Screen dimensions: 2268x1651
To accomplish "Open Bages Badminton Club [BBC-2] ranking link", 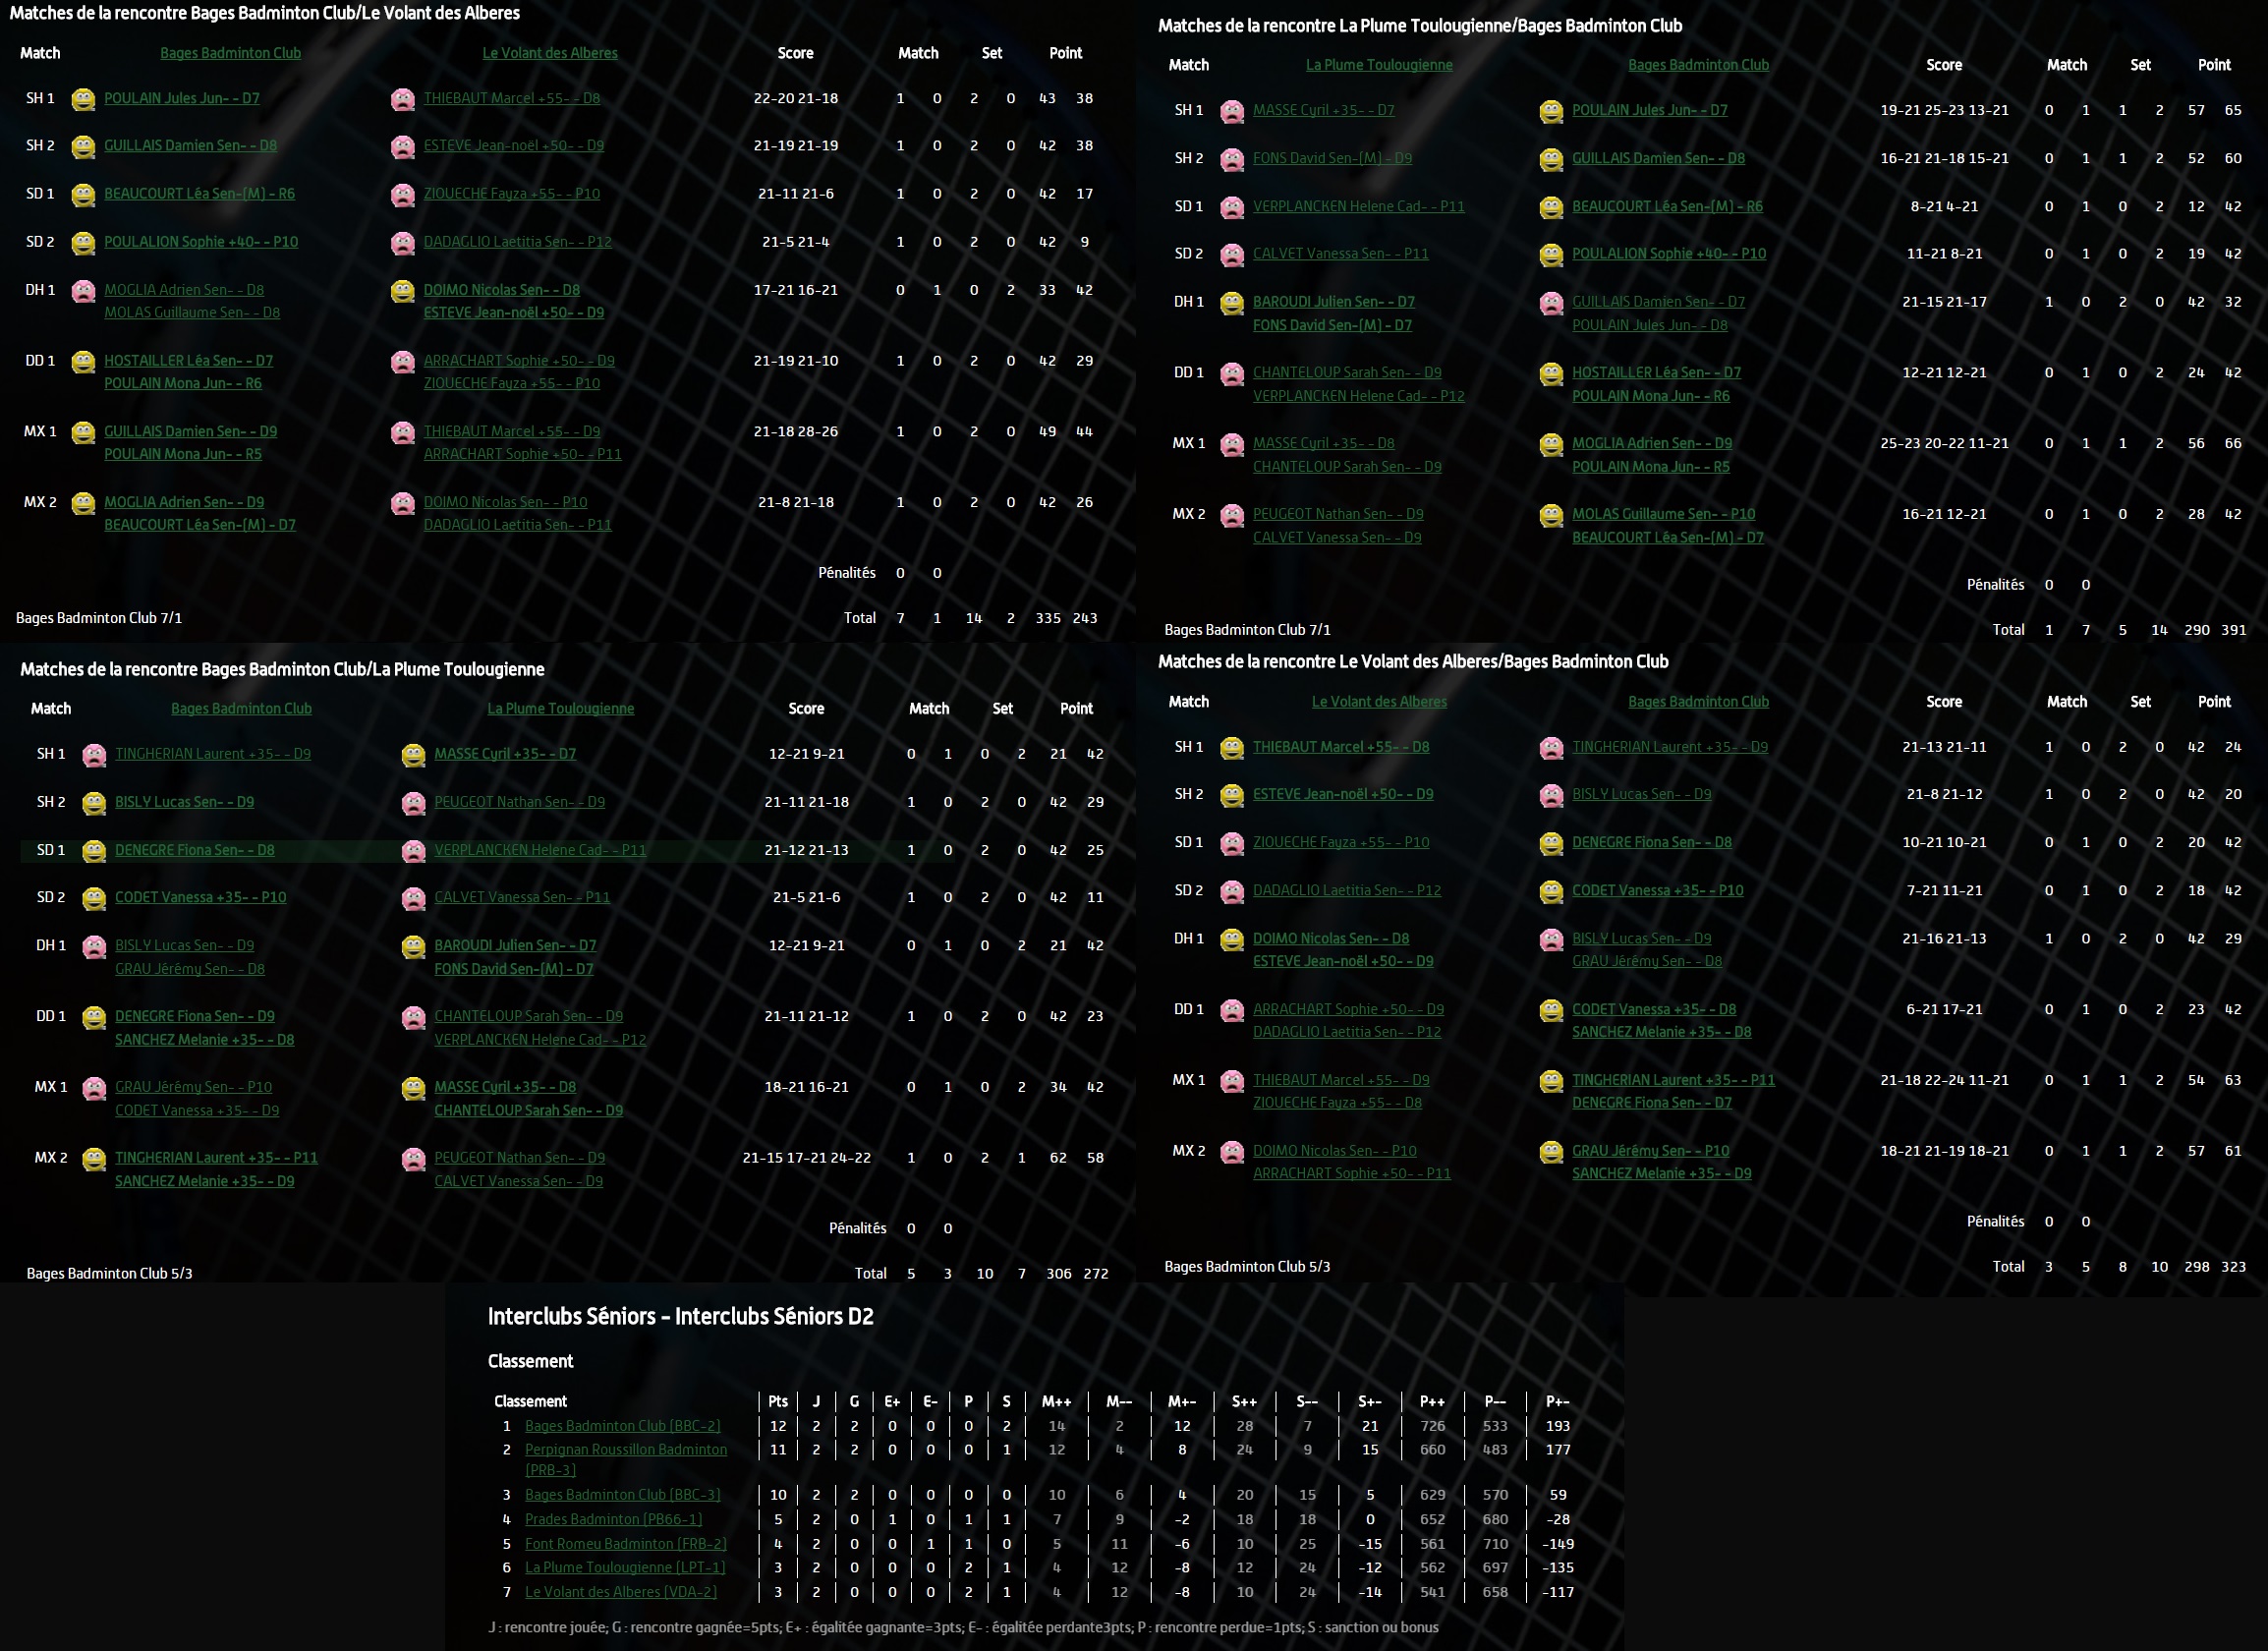I will tap(622, 1426).
